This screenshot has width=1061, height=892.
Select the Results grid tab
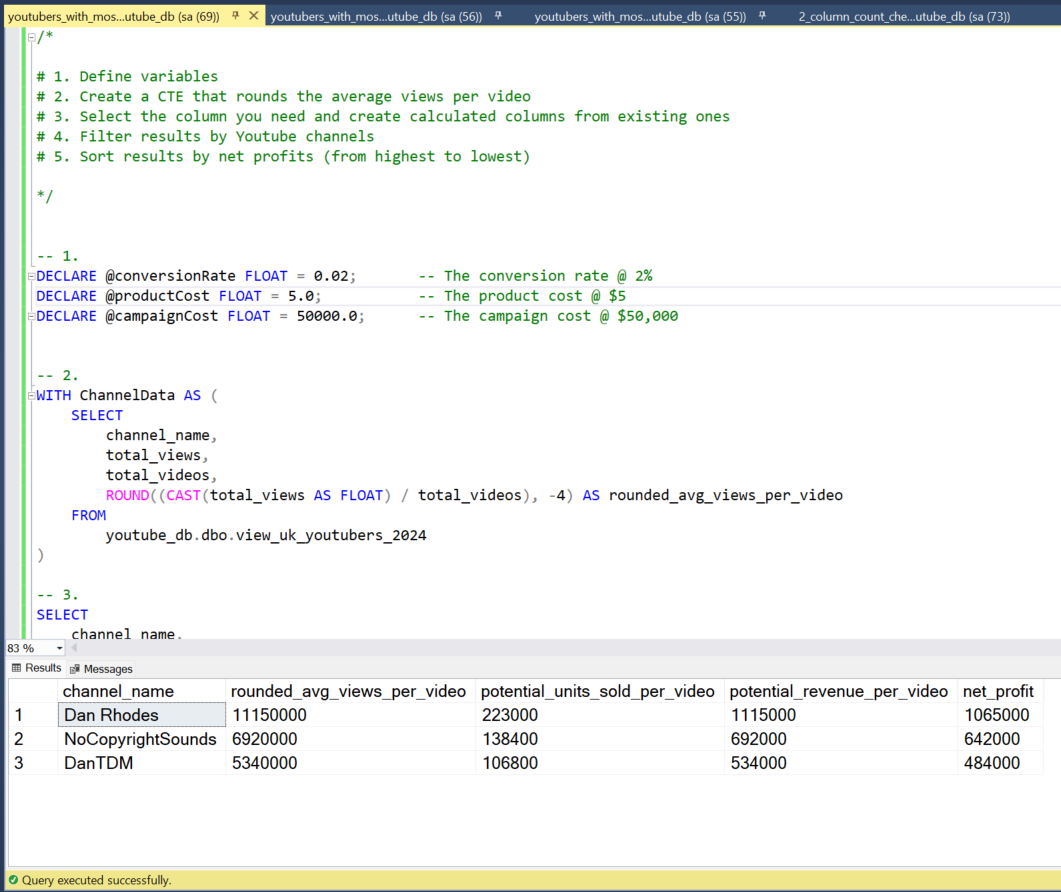[x=36, y=668]
